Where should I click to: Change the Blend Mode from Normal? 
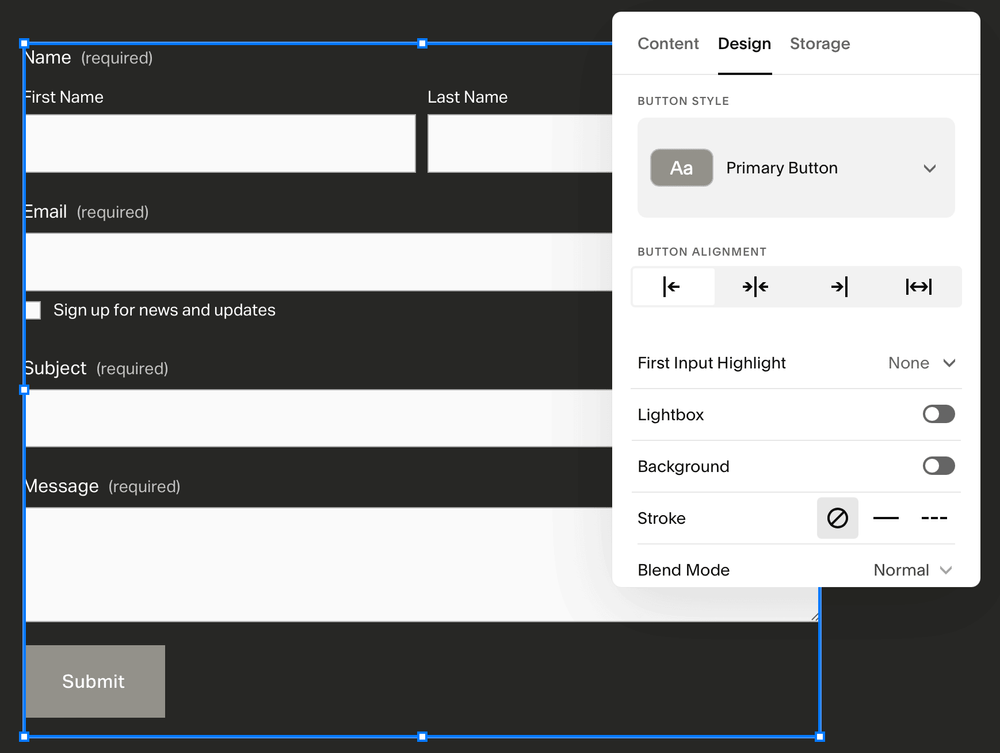pyautogui.click(x=912, y=570)
